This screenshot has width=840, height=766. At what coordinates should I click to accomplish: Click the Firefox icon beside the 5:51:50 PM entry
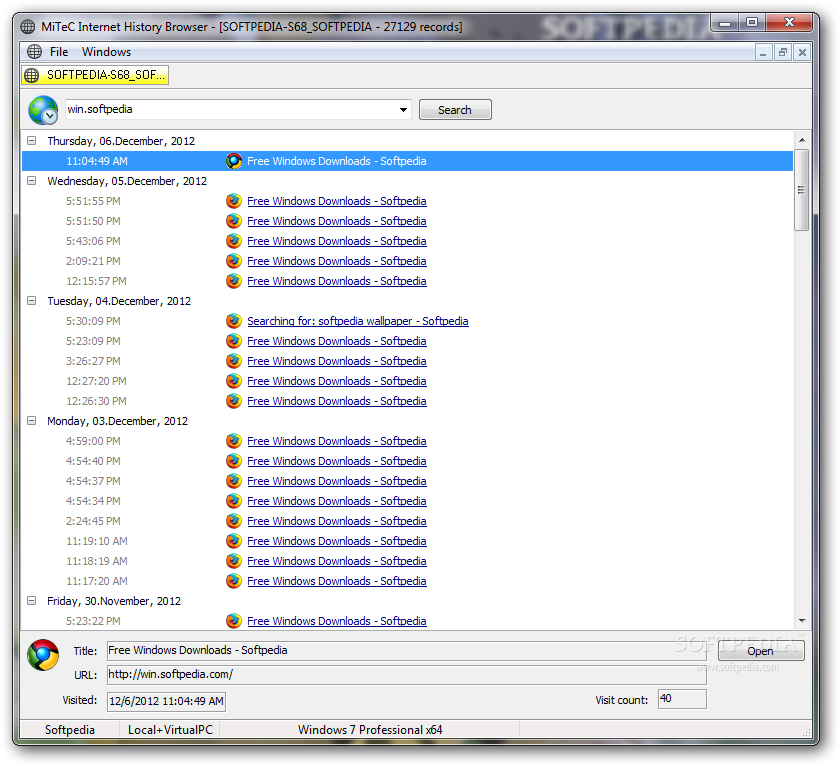234,221
